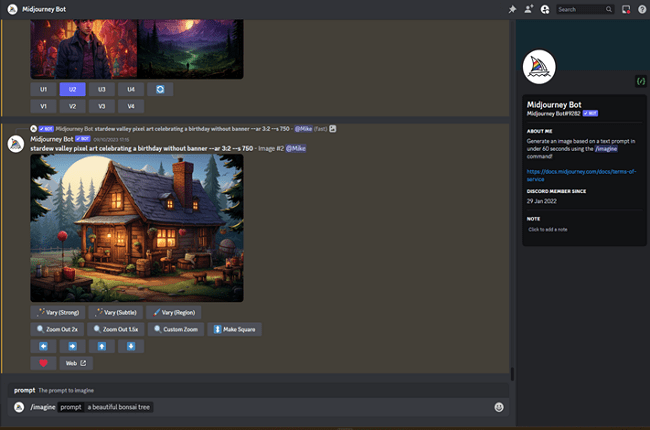Click the Make Square button
Image resolution: width=650 pixels, height=430 pixels.
[x=234, y=329]
